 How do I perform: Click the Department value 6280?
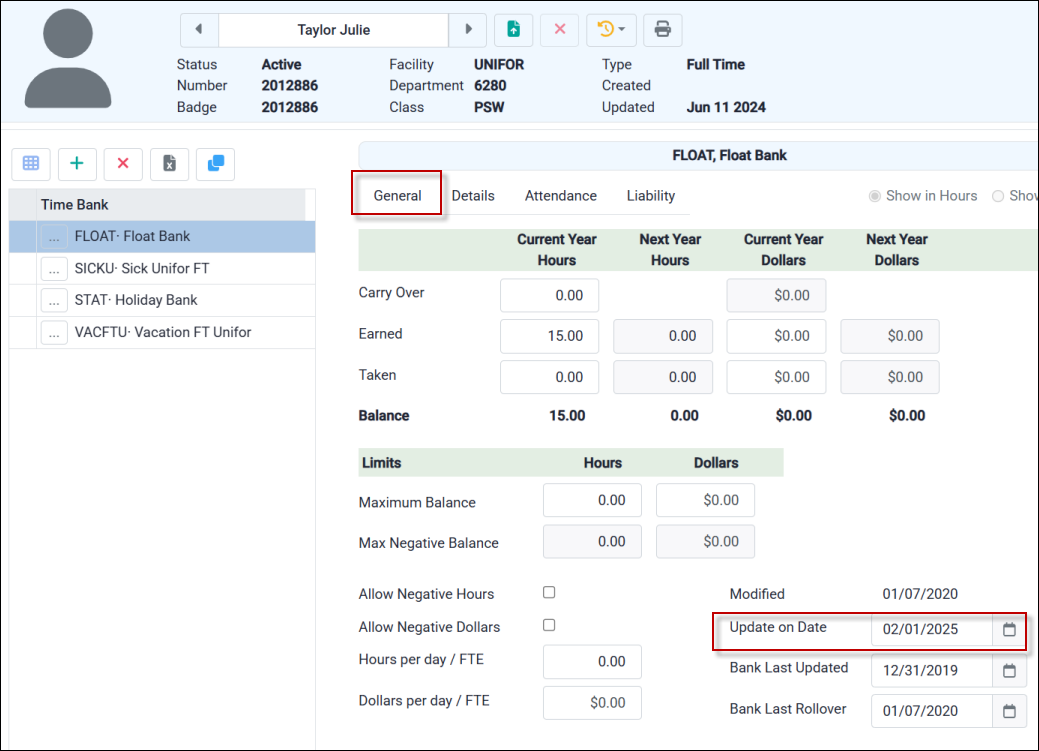click(490, 86)
